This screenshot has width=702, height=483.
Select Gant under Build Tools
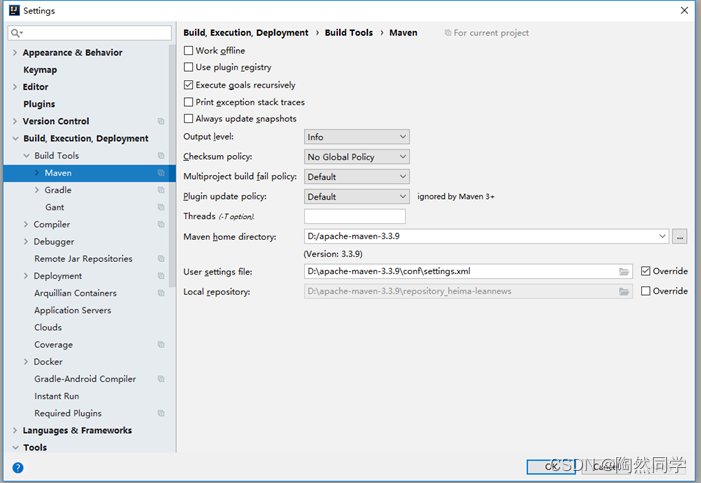click(x=55, y=207)
